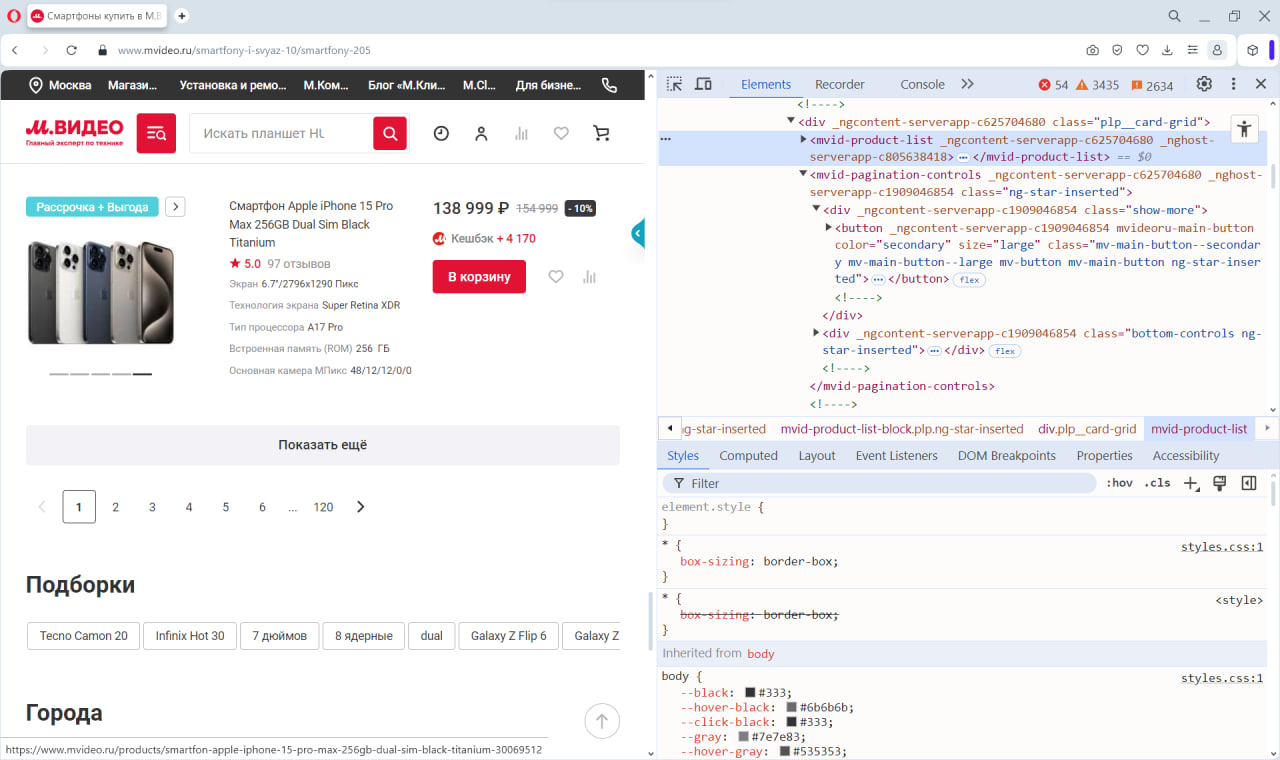This screenshot has width=1280, height=760.
Task: Switch to Console tab in DevTools
Action: pyautogui.click(x=922, y=85)
